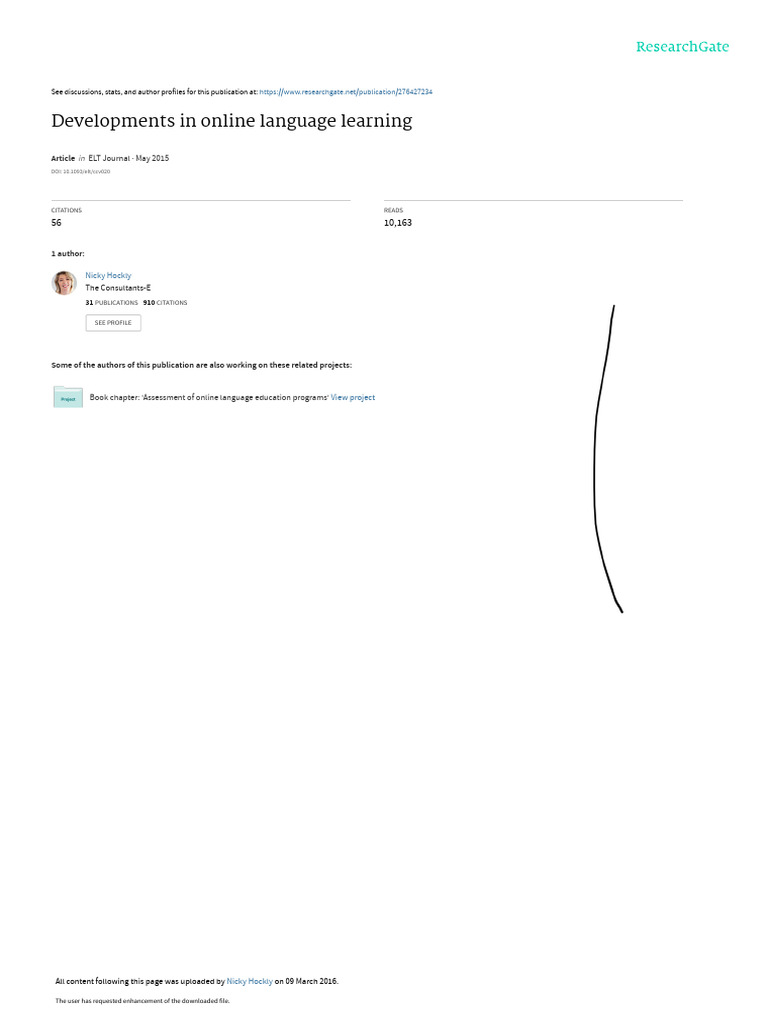This screenshot has height=1024, width=768.
Task: Click the 56 citations count
Action: pyautogui.click(x=56, y=223)
